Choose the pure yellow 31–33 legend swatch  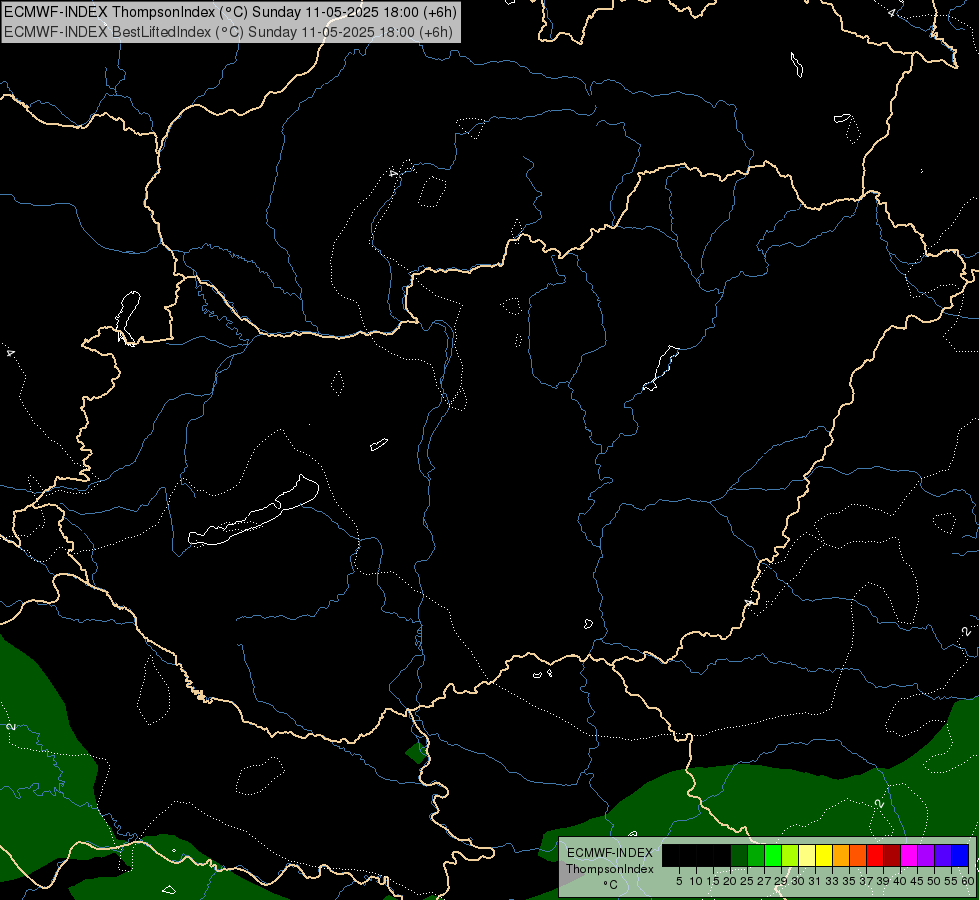coord(824,856)
